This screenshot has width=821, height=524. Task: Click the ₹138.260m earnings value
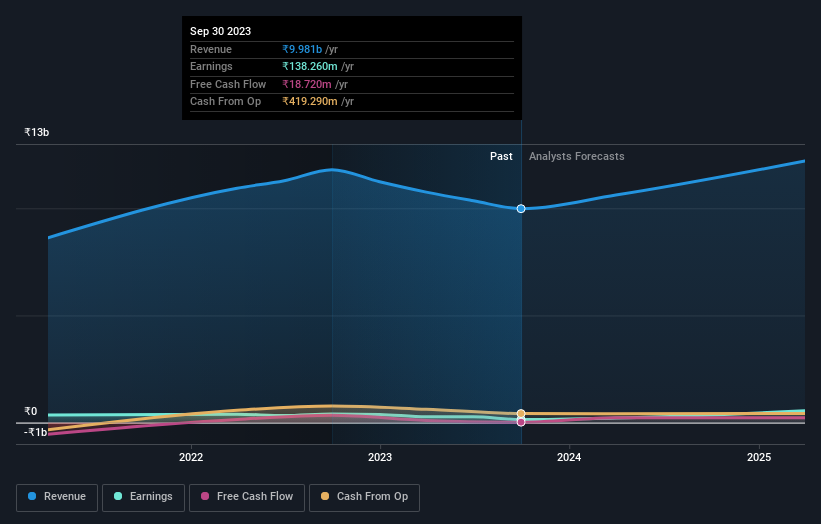pyautogui.click(x=310, y=66)
